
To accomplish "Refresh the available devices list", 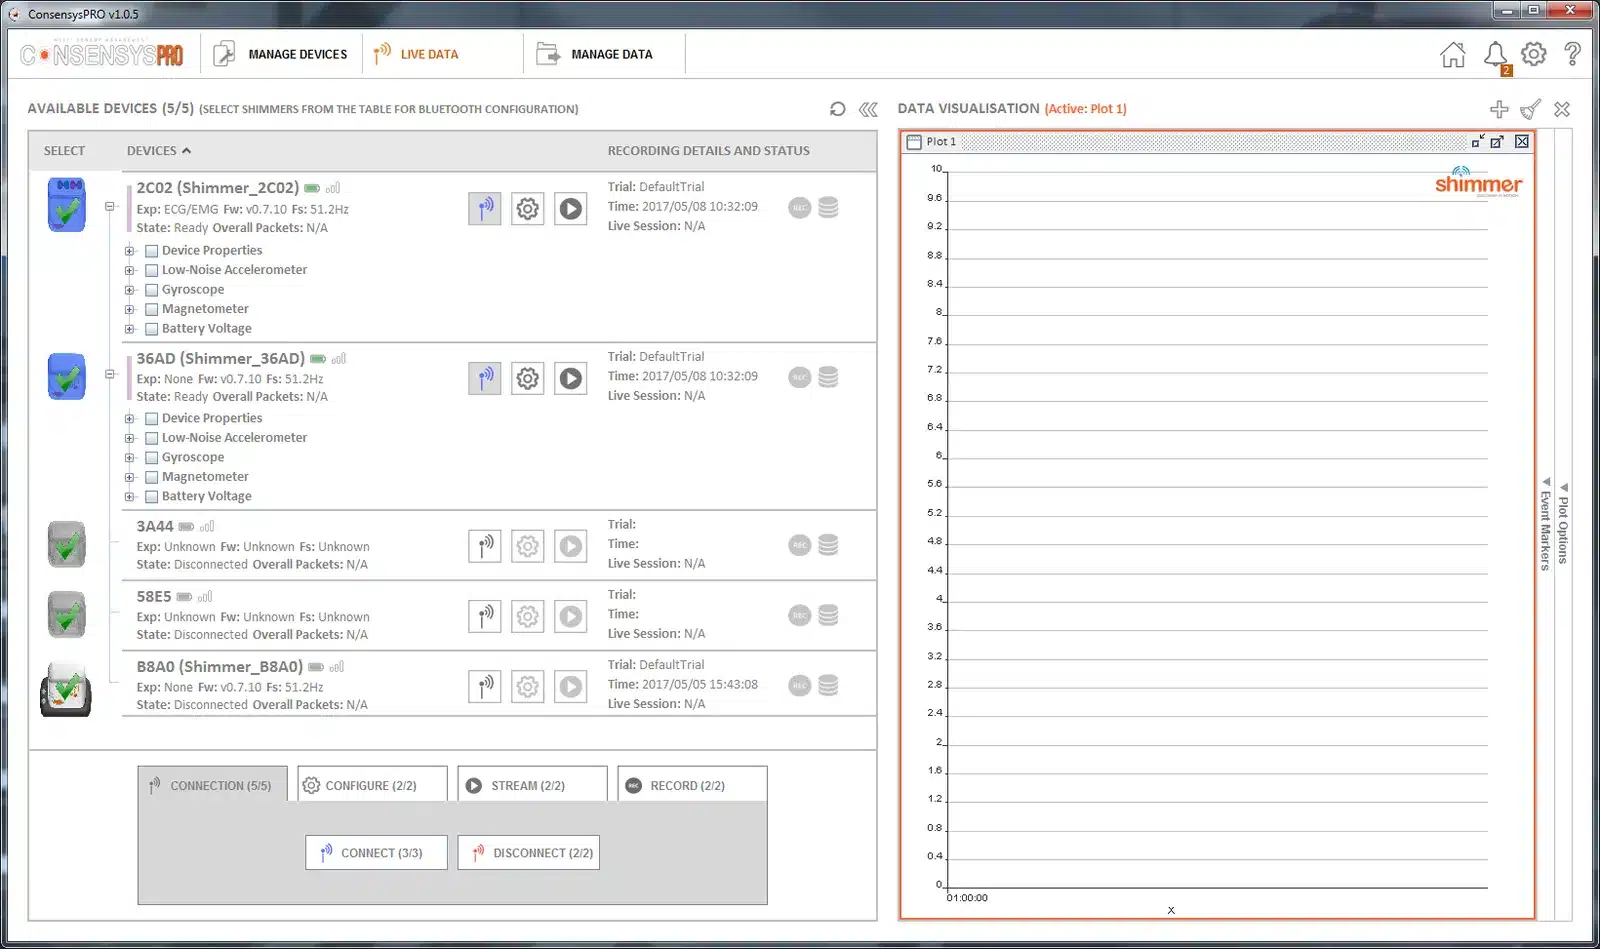I will click(838, 109).
